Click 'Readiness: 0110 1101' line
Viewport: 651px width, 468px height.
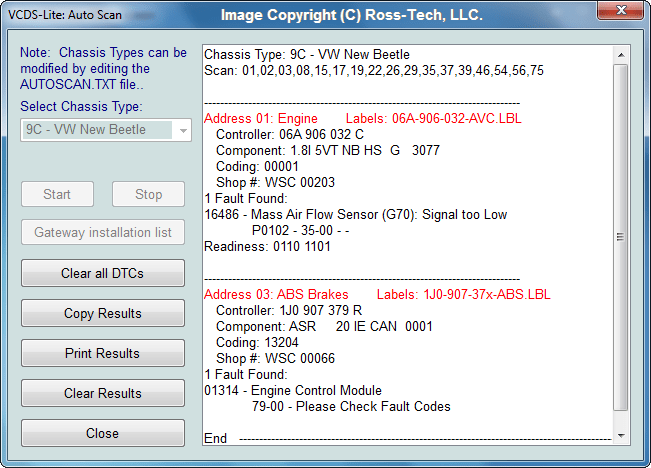pos(267,247)
